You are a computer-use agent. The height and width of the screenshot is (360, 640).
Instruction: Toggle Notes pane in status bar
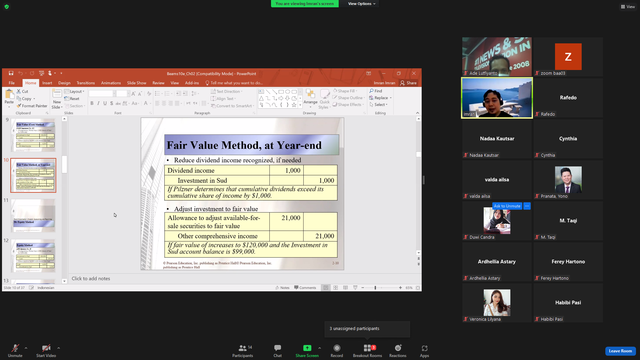pos(282,288)
